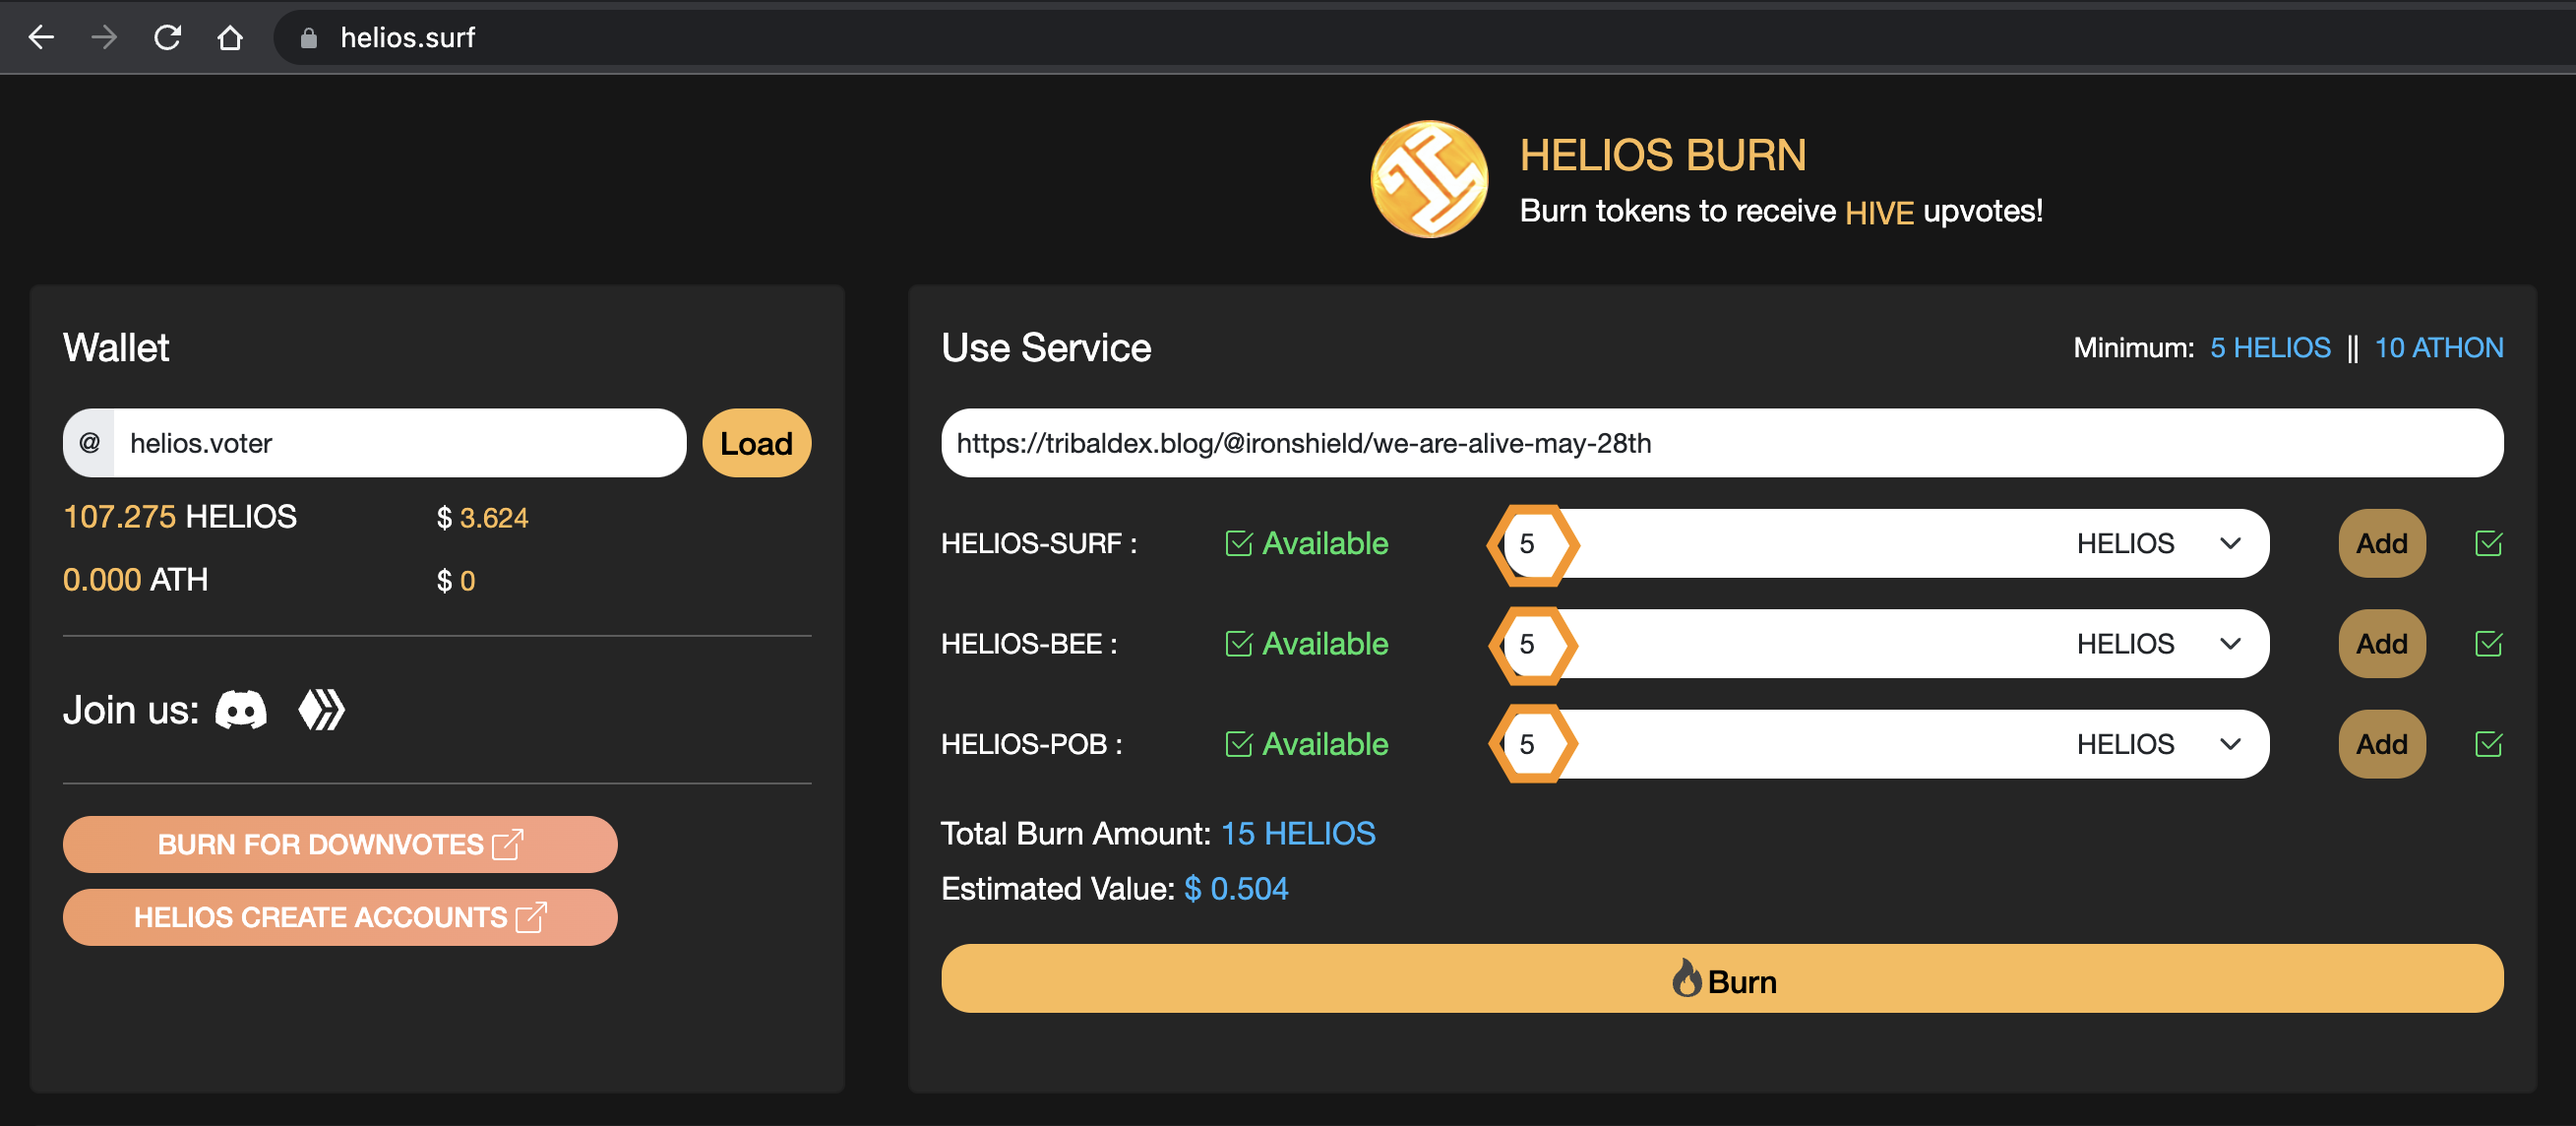This screenshot has width=2576, height=1126.
Task: Open the Discord community link
Action: point(241,710)
